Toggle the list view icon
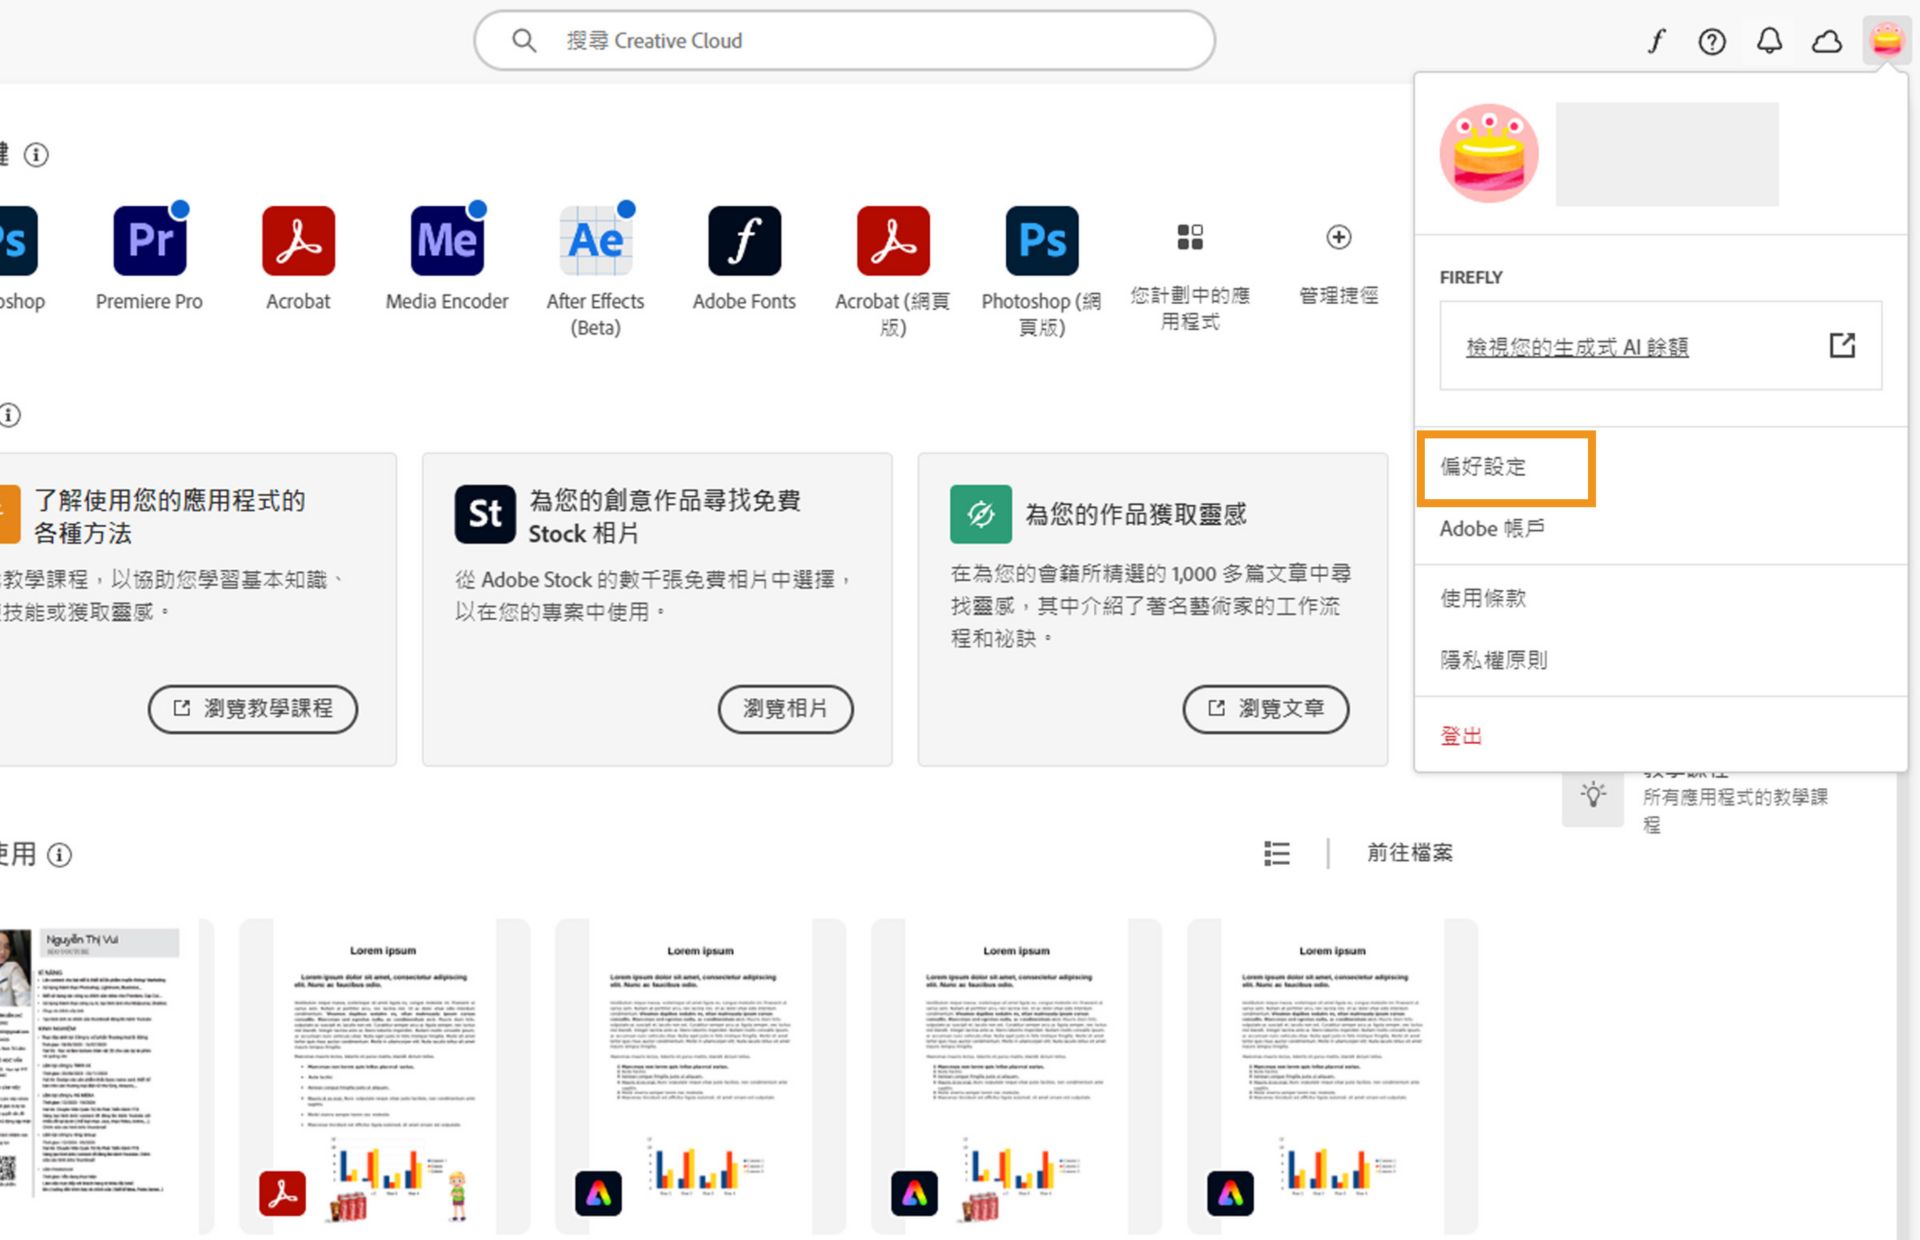Viewport: 1920px width, 1240px height. [1277, 853]
